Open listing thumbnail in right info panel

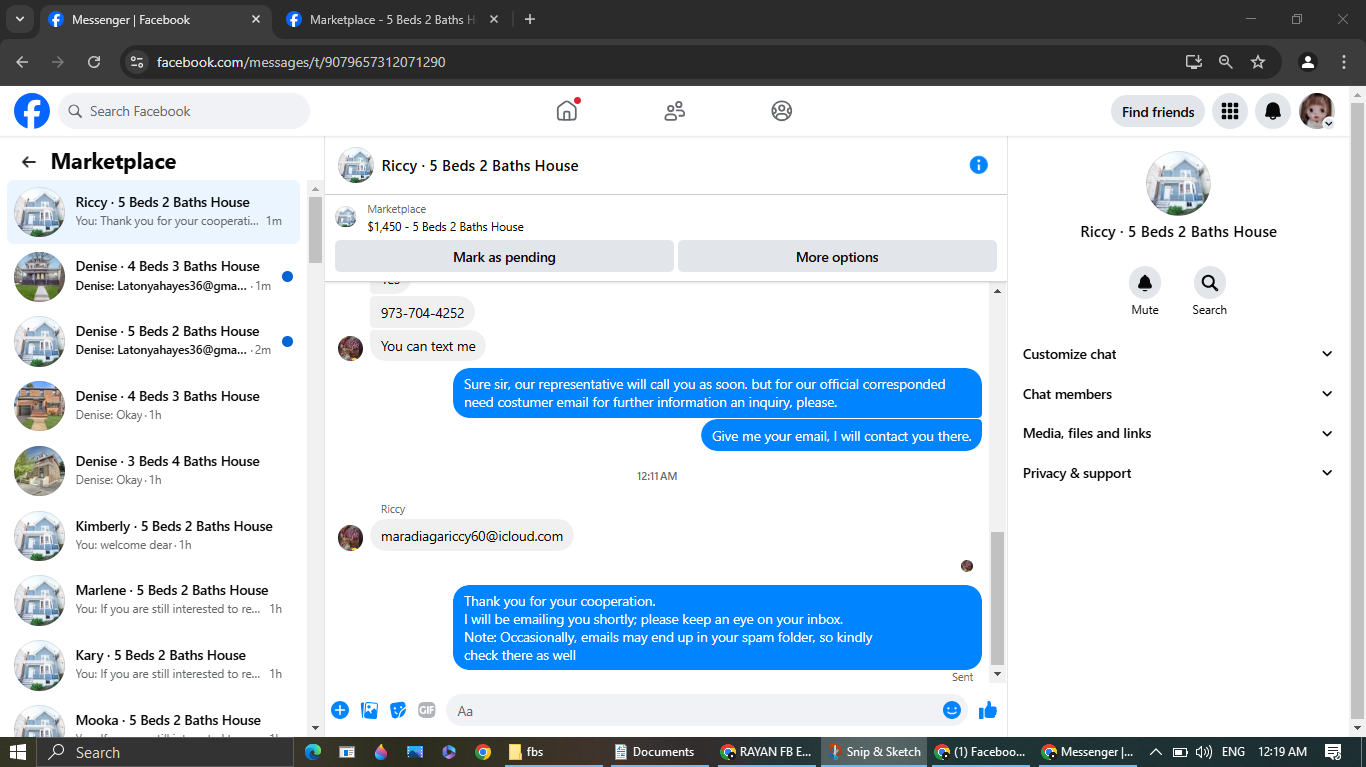pos(1178,184)
